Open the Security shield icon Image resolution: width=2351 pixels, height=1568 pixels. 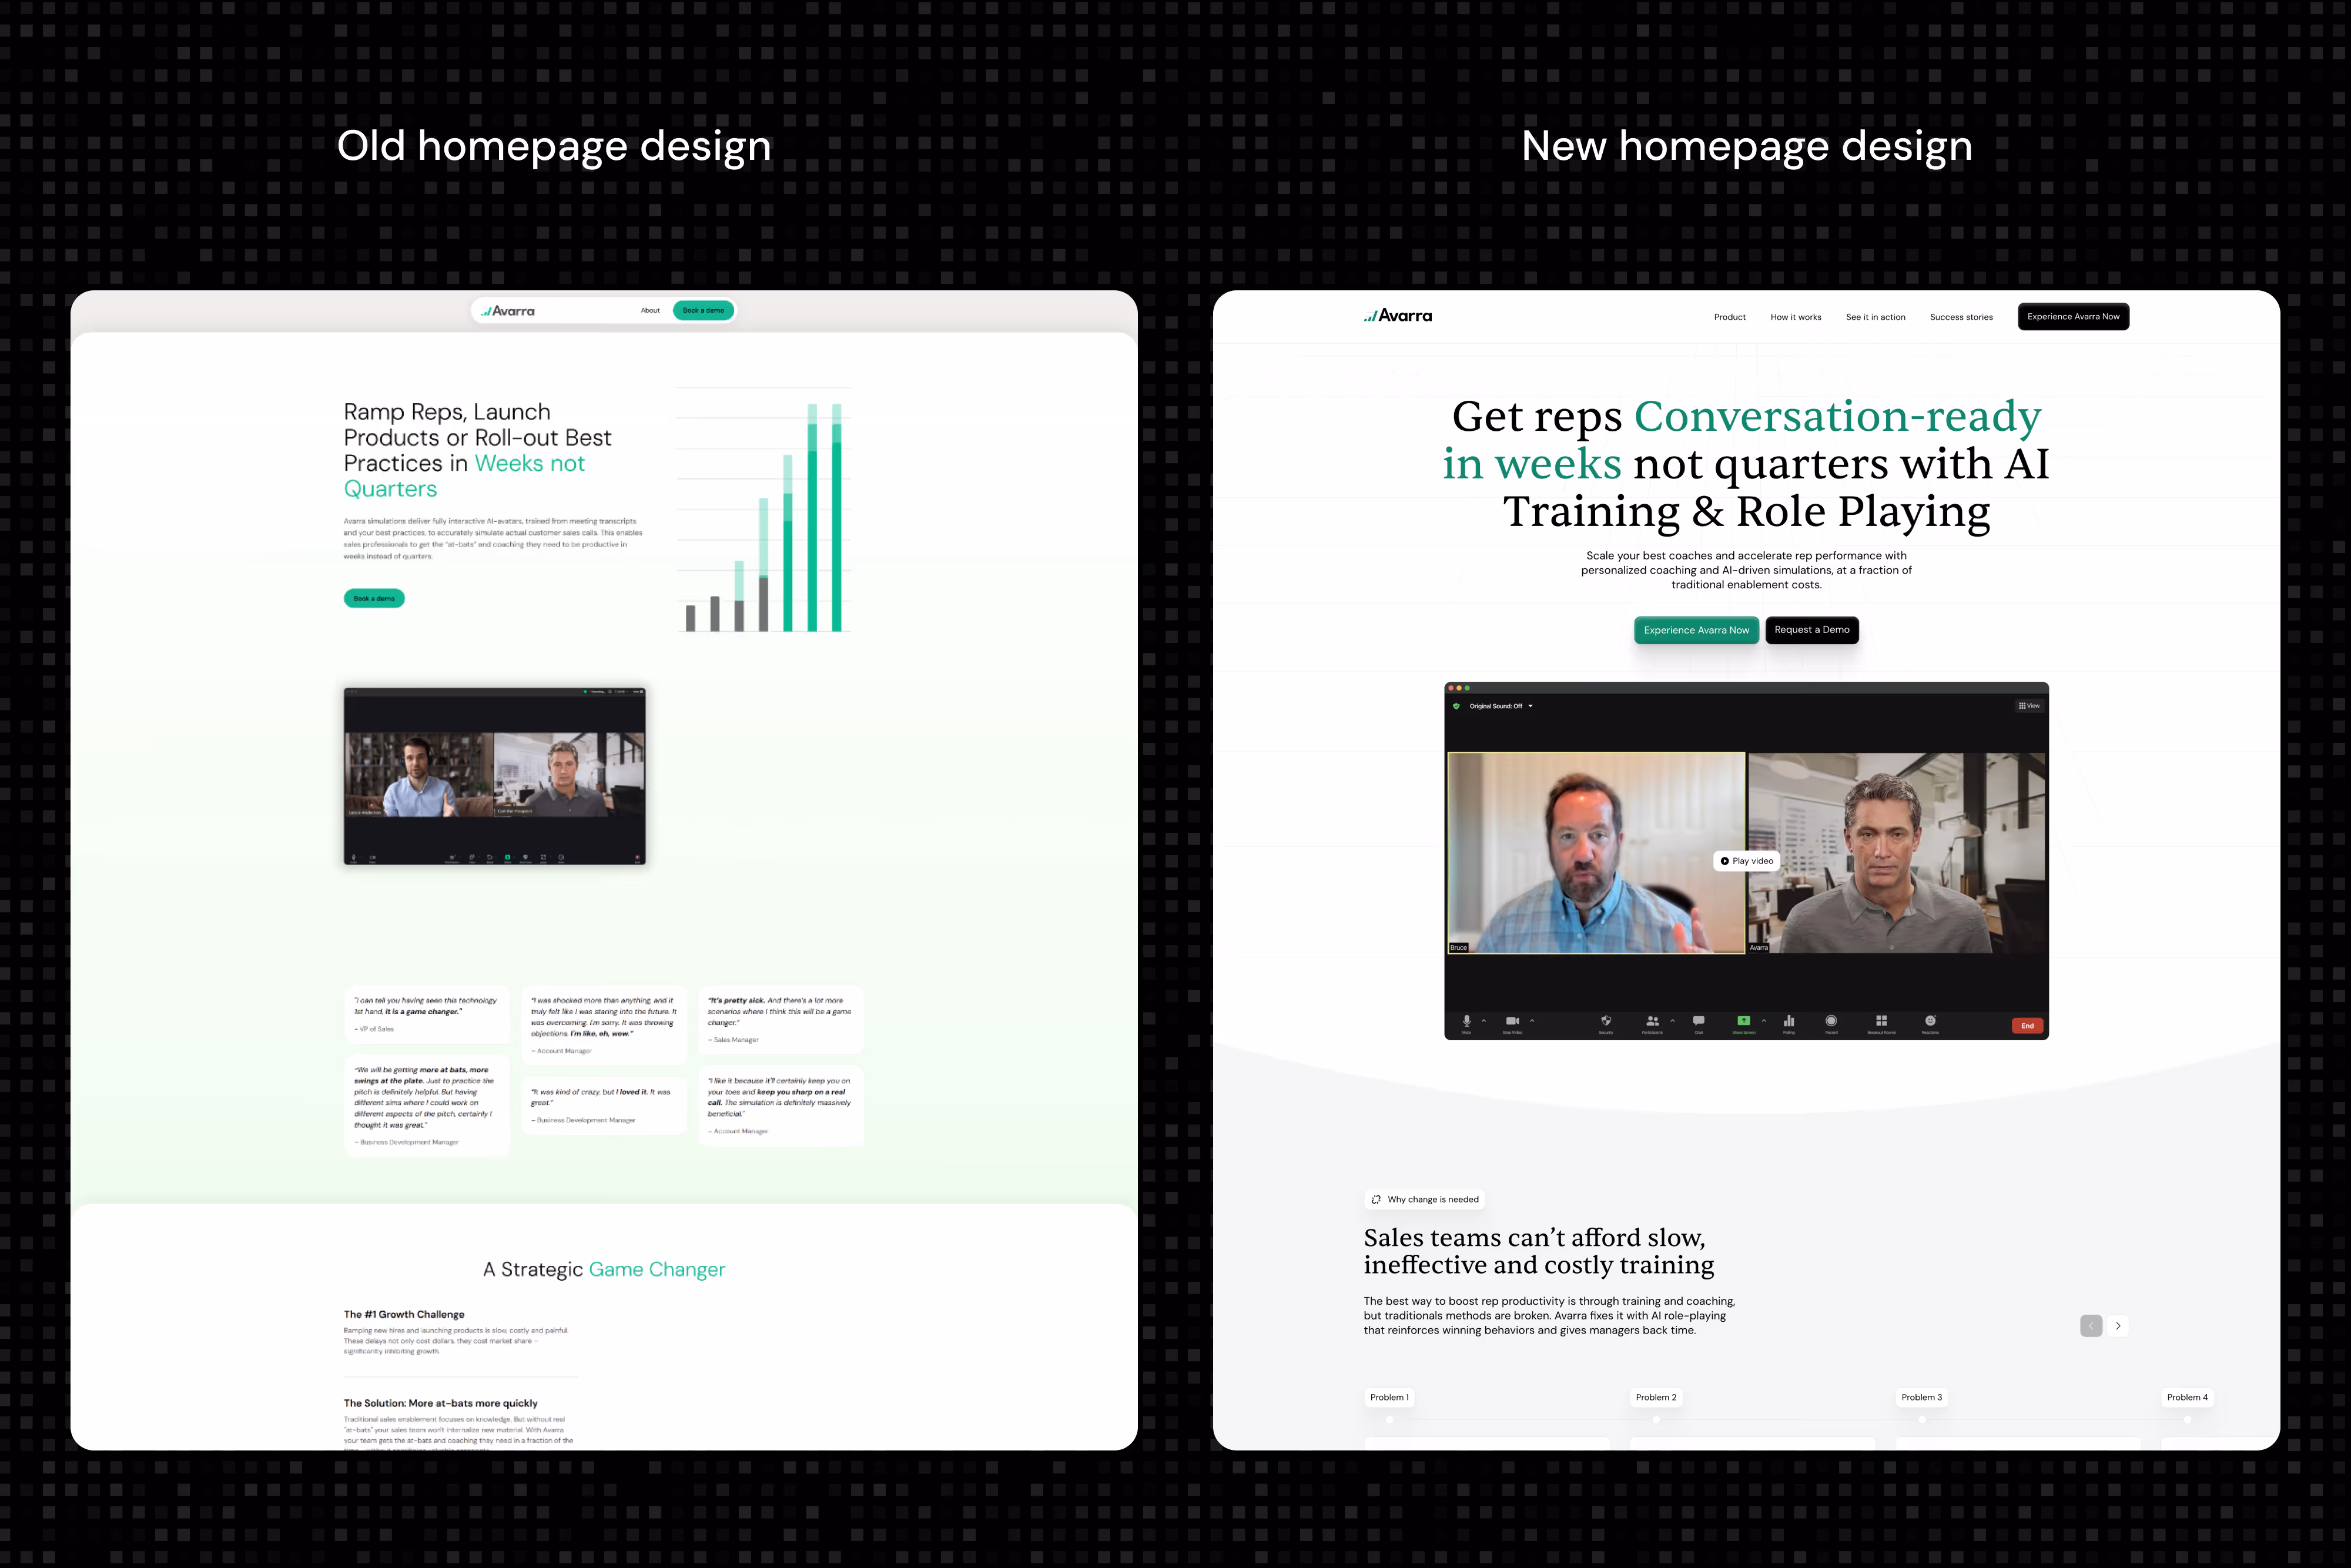click(x=1606, y=1021)
